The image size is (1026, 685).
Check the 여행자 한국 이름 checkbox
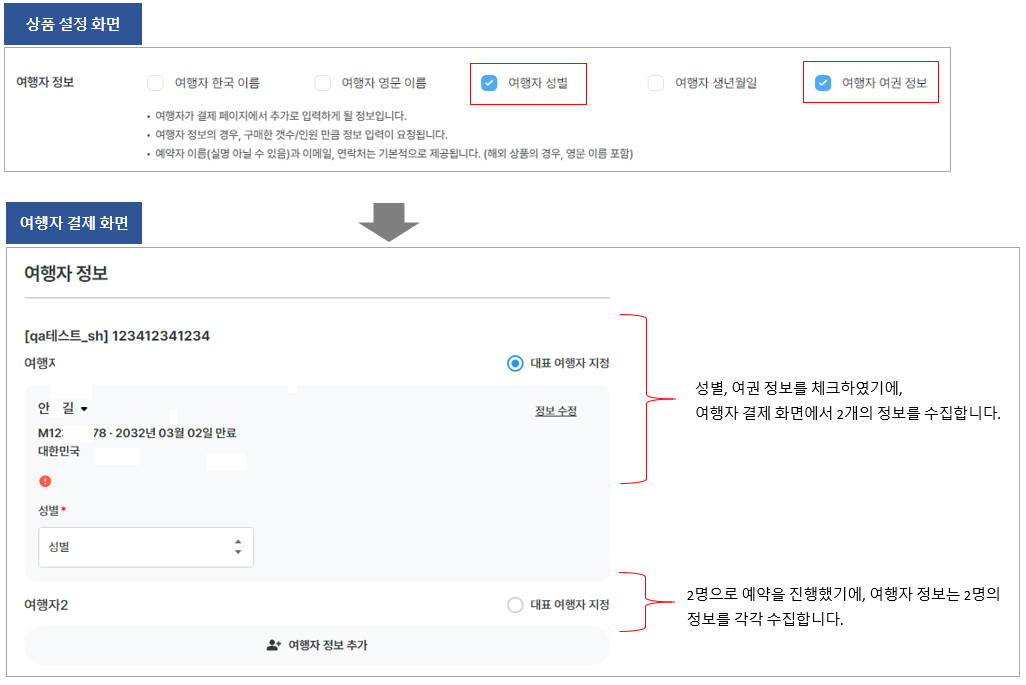(155, 83)
